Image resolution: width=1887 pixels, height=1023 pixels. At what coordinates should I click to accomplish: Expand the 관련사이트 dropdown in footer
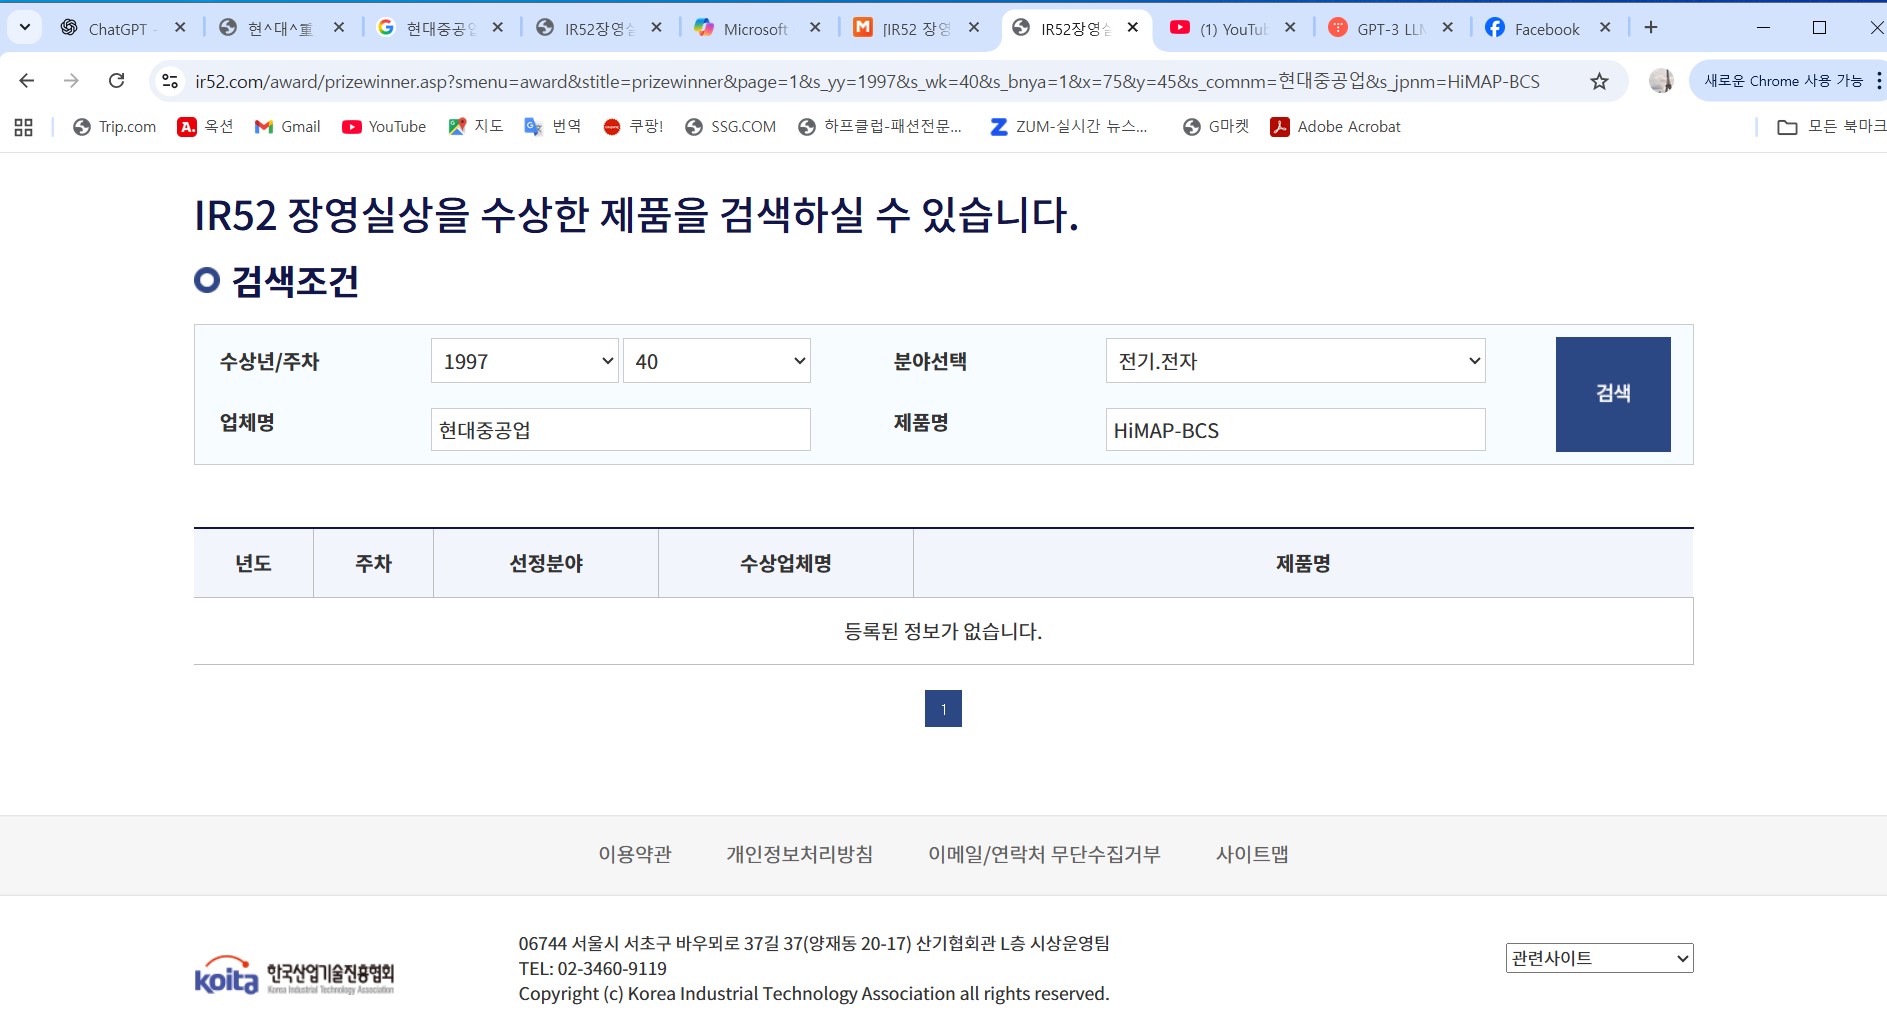1599,958
